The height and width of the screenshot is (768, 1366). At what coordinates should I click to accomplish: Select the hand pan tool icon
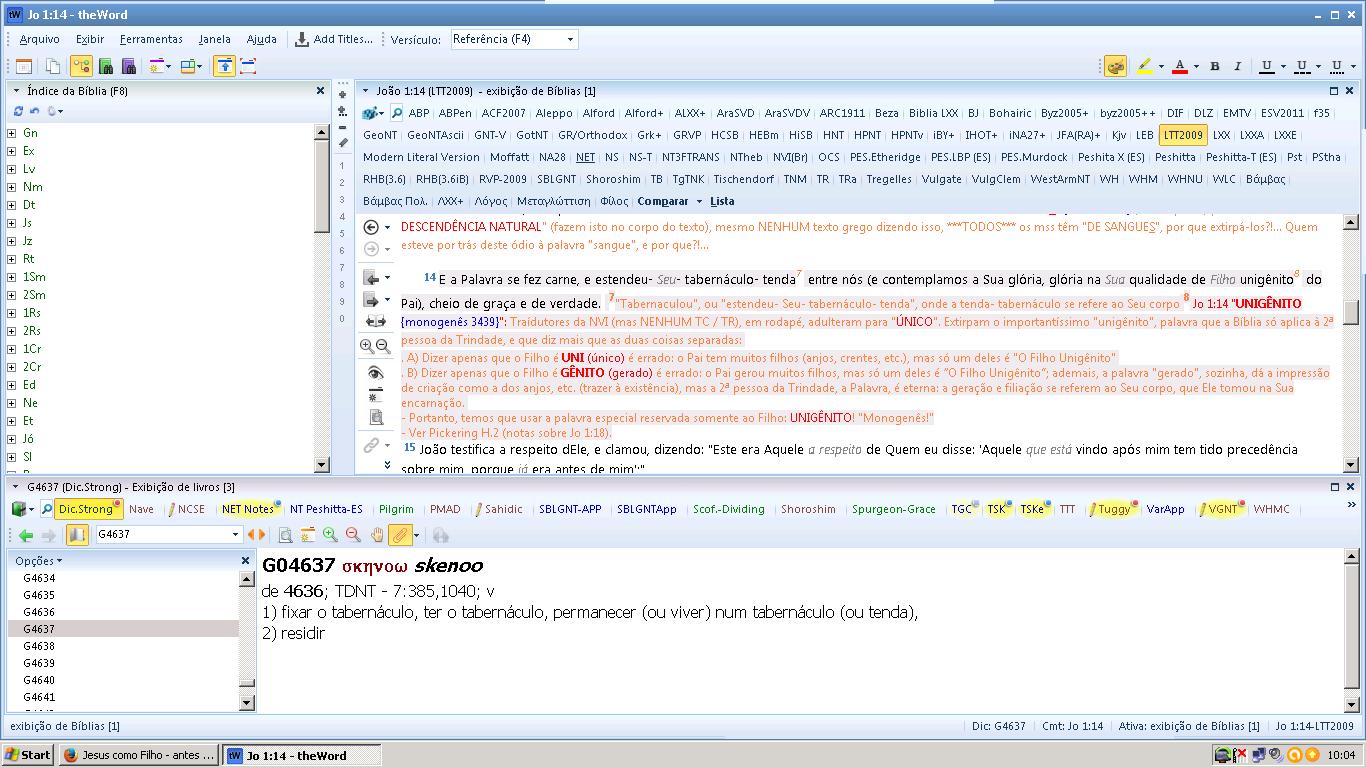tap(377, 535)
